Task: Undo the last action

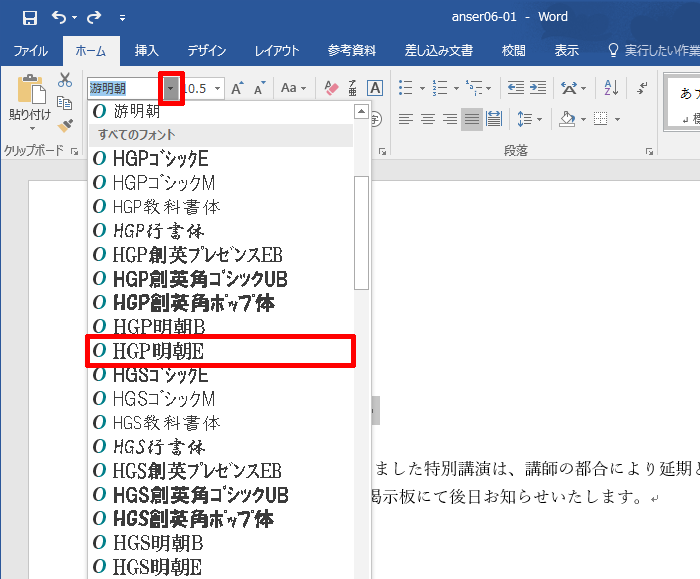Action: click(58, 17)
